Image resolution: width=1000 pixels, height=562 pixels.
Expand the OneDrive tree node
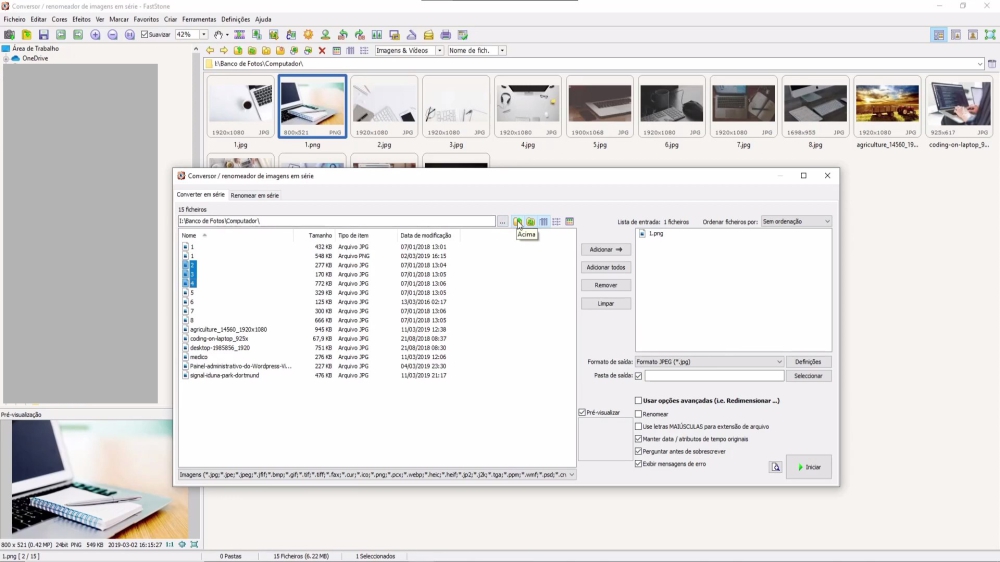(x=6, y=58)
